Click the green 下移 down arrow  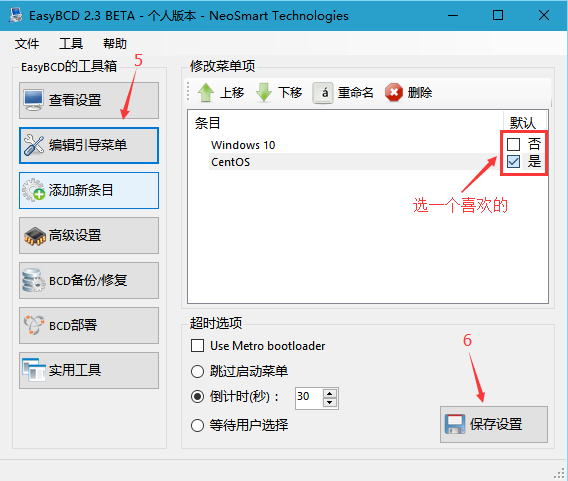pos(264,92)
